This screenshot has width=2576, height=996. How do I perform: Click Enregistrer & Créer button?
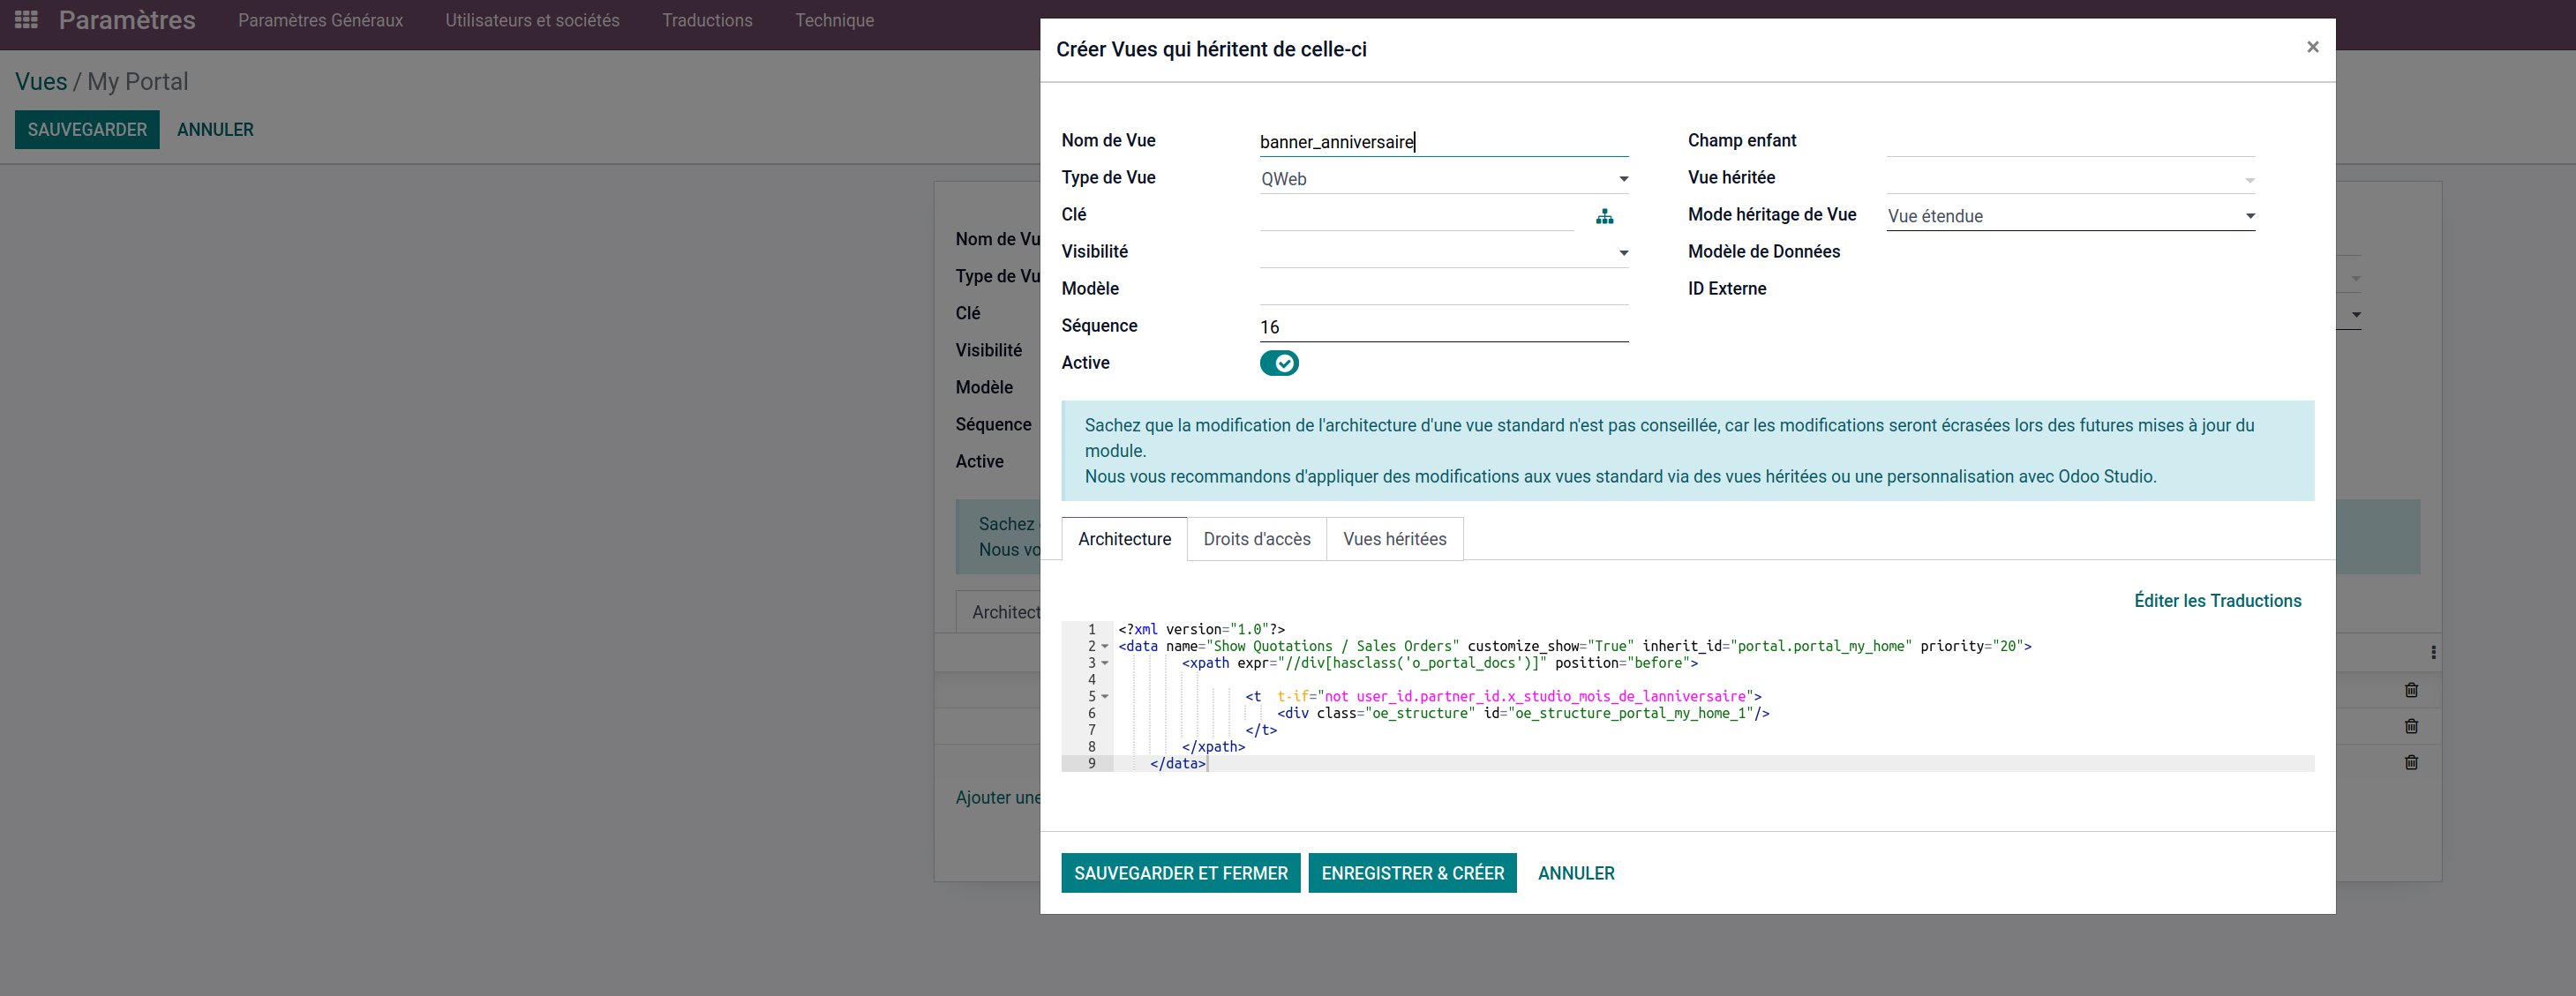point(1412,873)
